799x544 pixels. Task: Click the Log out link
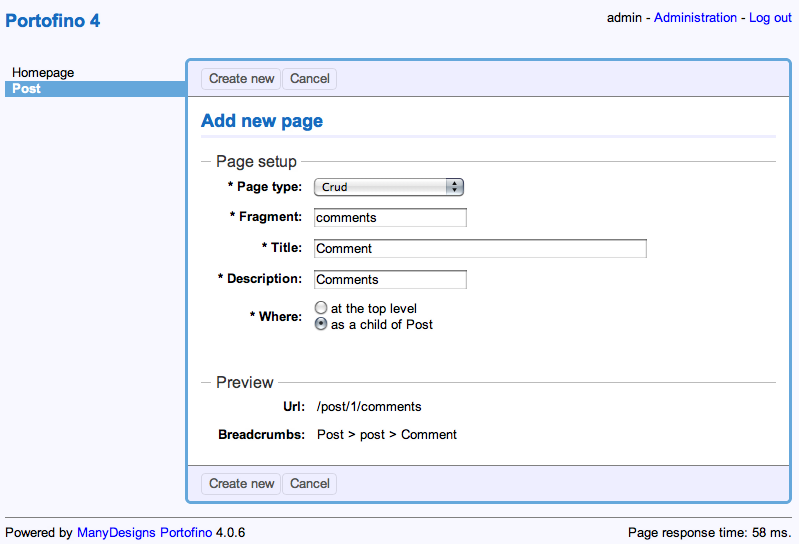pyautogui.click(x=770, y=18)
